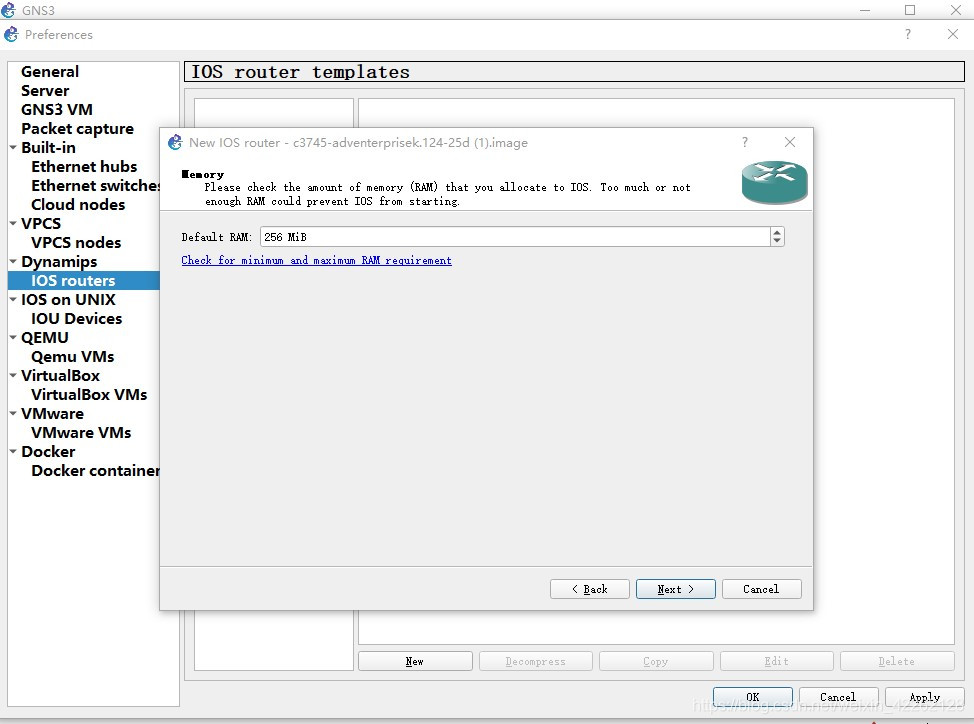Select Ethernet hubs in the sidebar
This screenshot has width=974, height=724.
coord(84,166)
